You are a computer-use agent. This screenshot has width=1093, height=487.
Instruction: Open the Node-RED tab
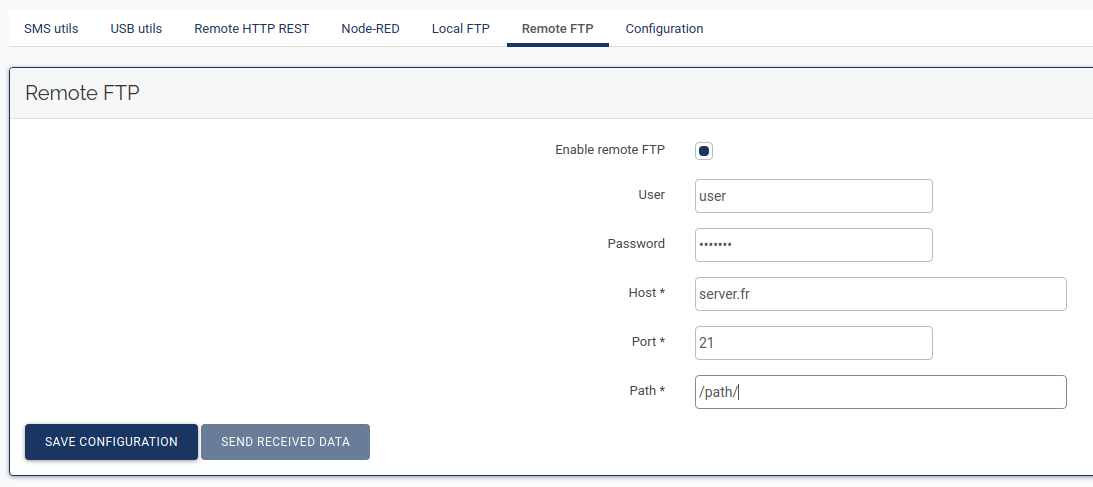click(370, 29)
